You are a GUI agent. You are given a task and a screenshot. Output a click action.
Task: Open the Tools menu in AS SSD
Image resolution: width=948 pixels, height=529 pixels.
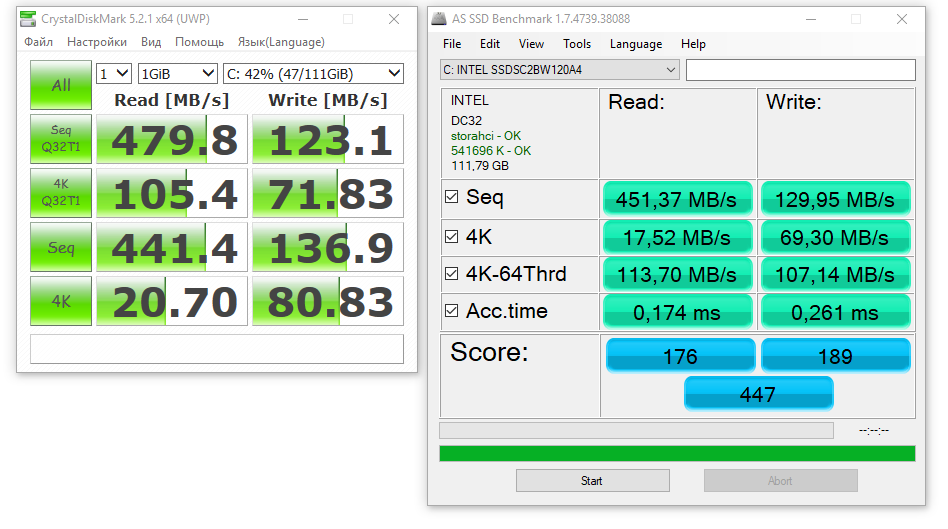pyautogui.click(x=577, y=44)
